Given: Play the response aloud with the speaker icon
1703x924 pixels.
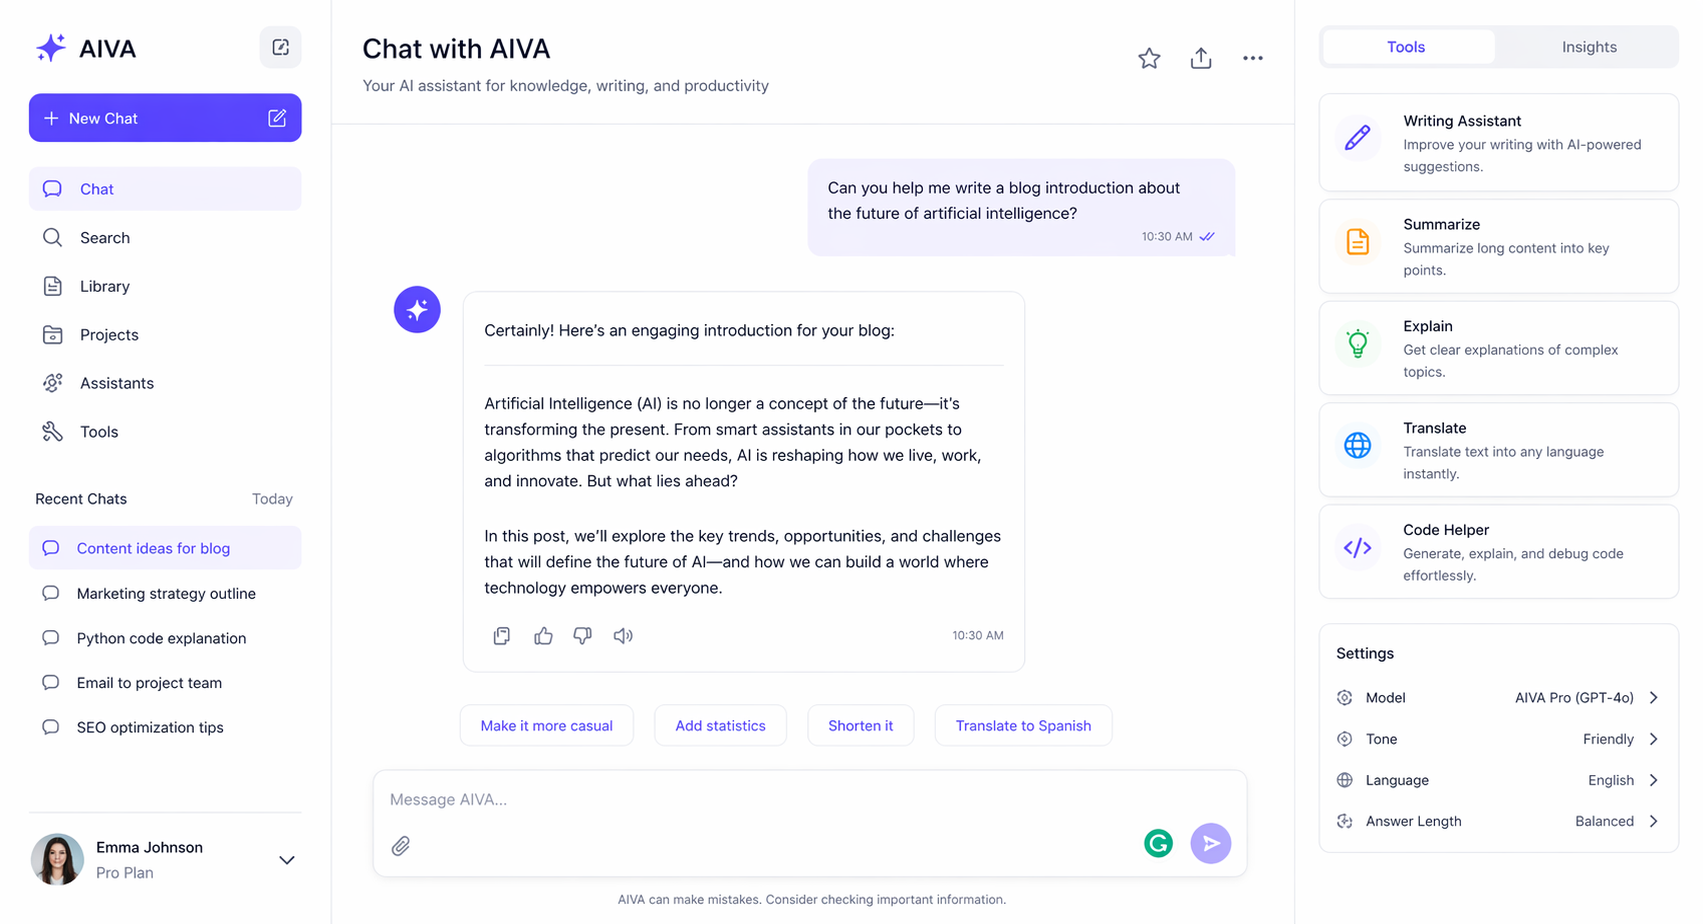Looking at the screenshot, I should point(623,635).
